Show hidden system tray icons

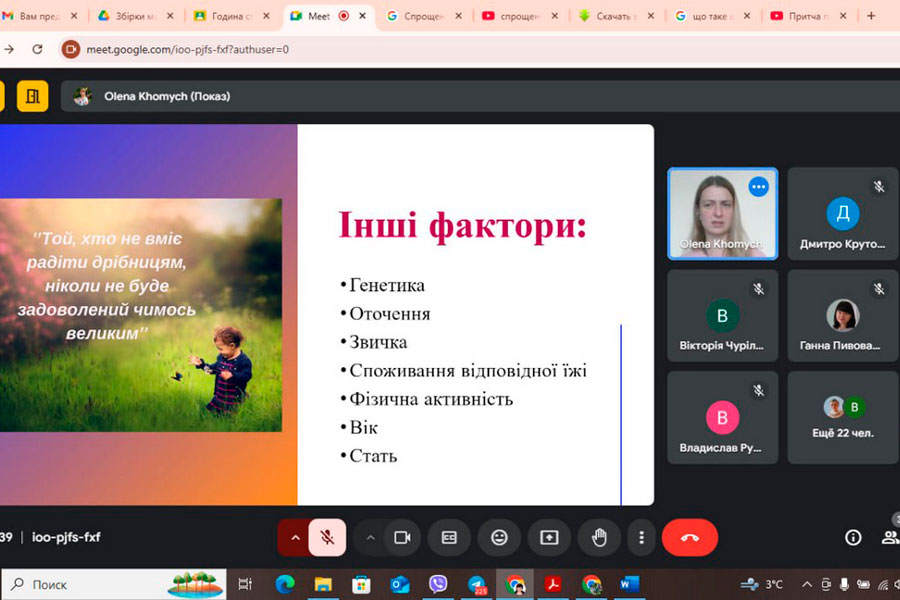(x=807, y=584)
